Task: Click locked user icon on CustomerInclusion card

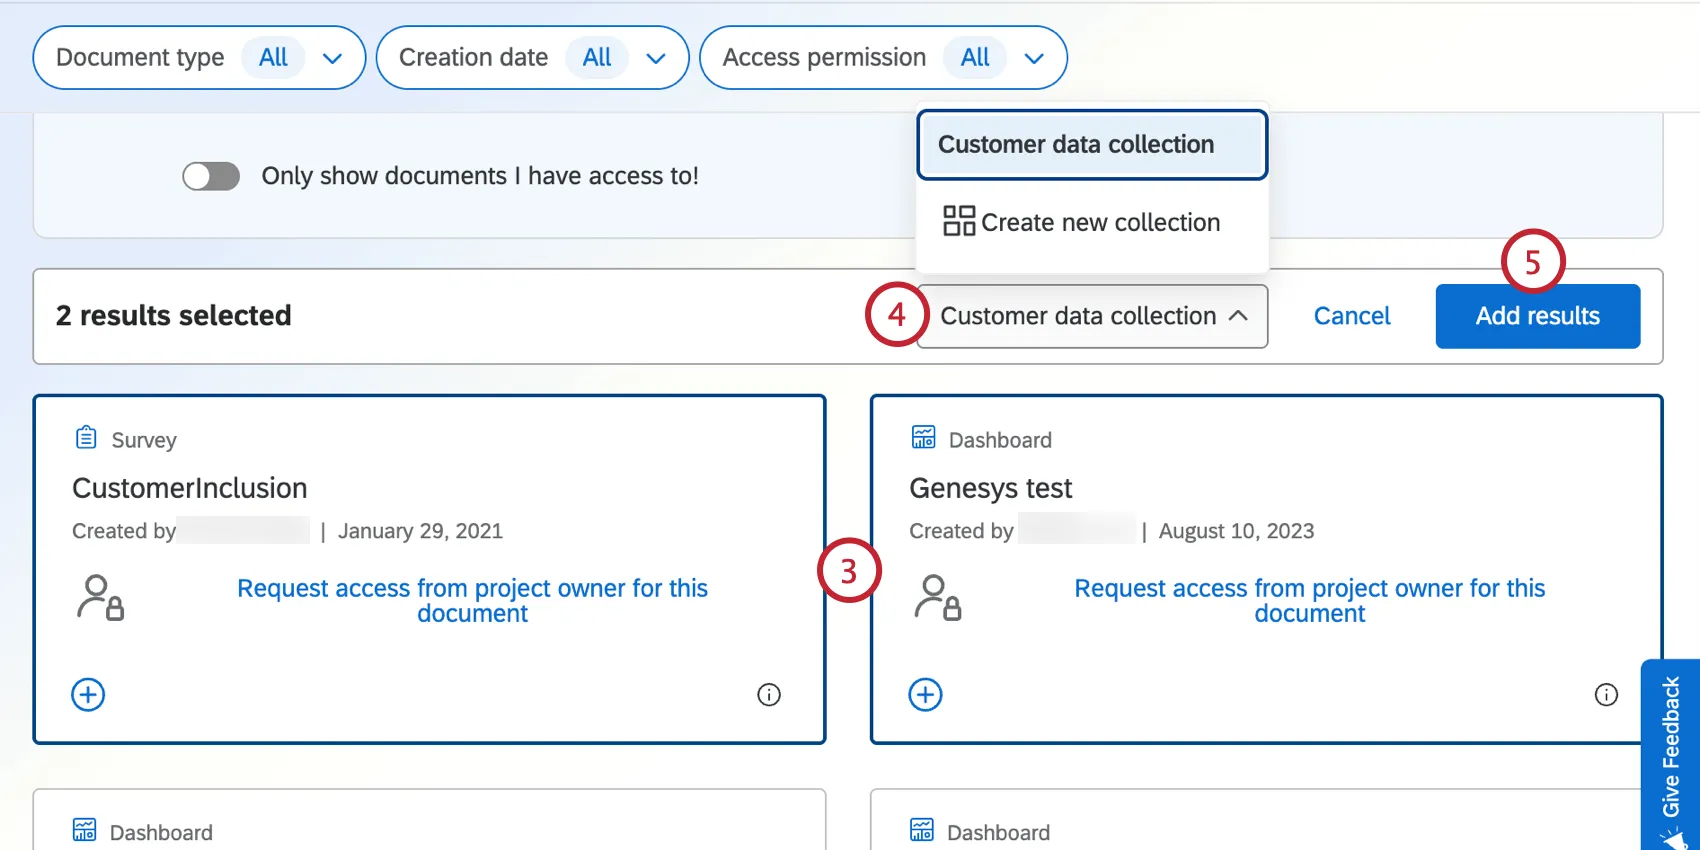Action: (x=100, y=598)
